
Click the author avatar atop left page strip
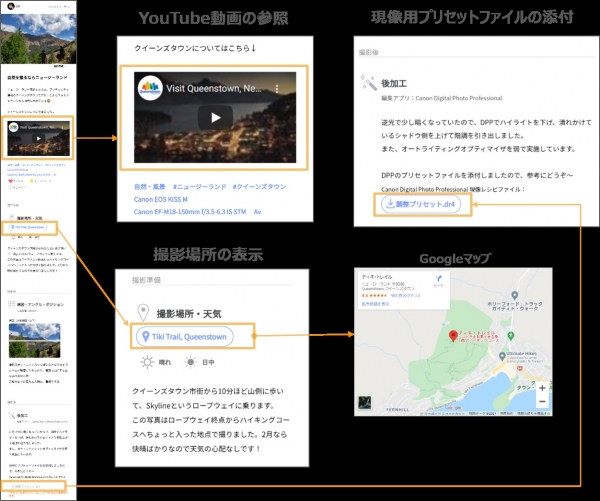point(11,6)
